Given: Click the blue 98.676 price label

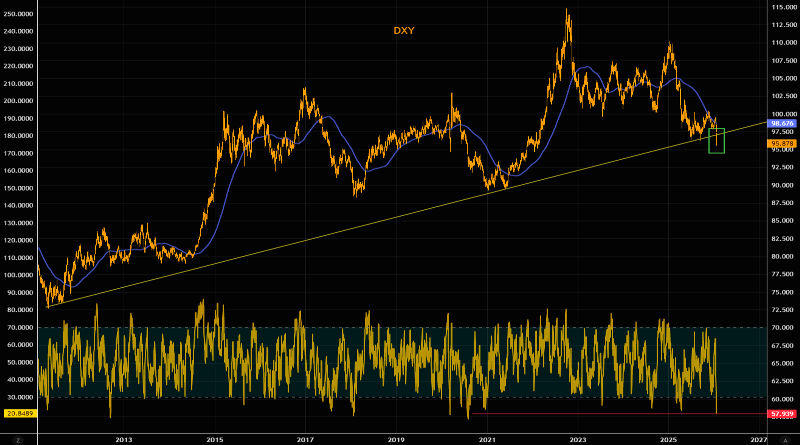Looking at the screenshot, I should click(x=782, y=122).
